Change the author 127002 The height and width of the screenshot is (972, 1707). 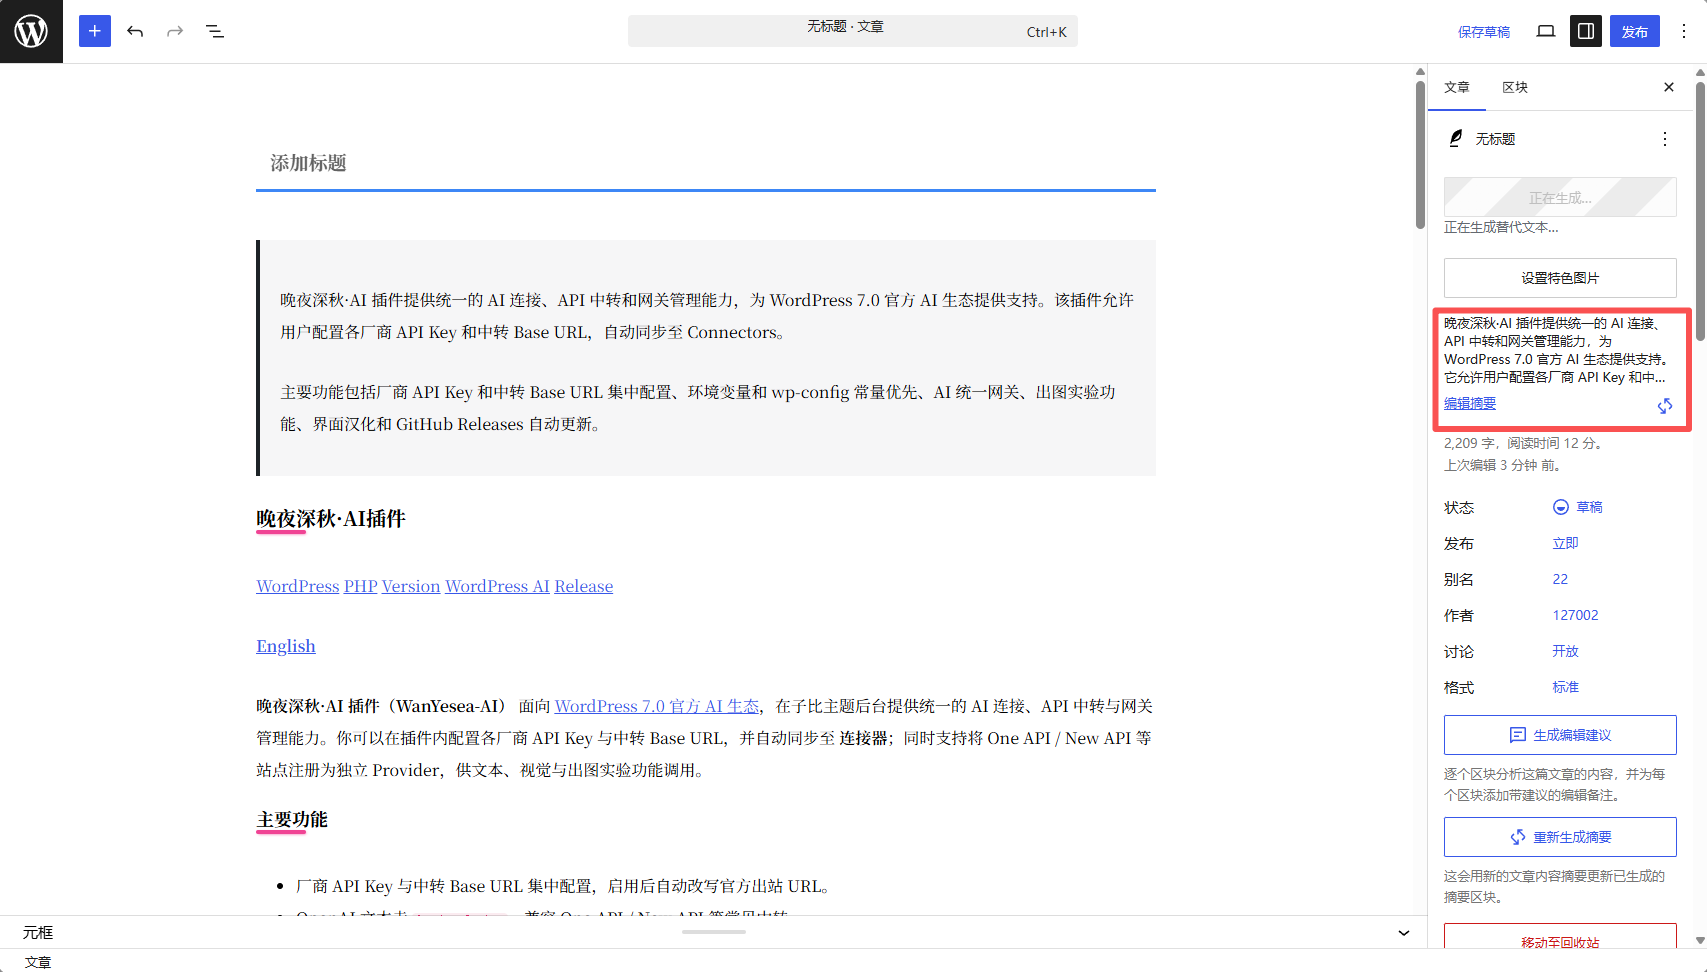1575,615
